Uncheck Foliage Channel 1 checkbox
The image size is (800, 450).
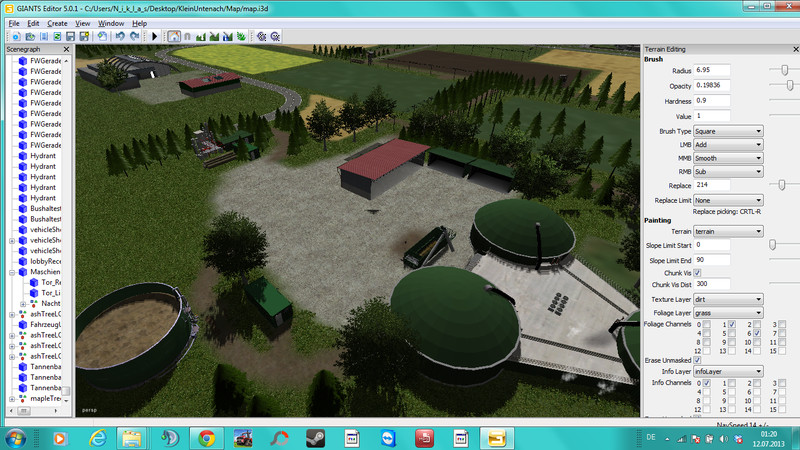click(x=732, y=324)
